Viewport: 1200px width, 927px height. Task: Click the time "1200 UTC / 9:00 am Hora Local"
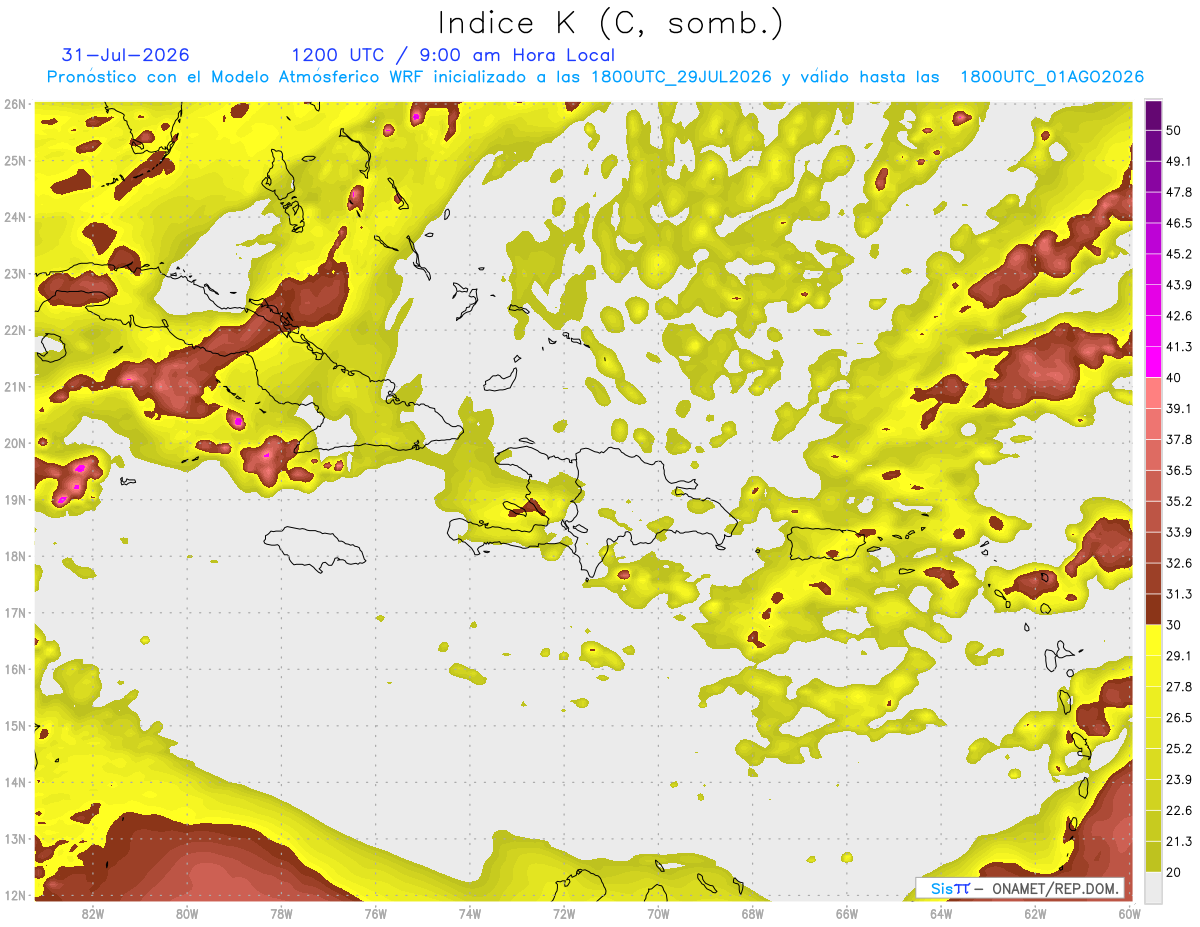point(453,55)
